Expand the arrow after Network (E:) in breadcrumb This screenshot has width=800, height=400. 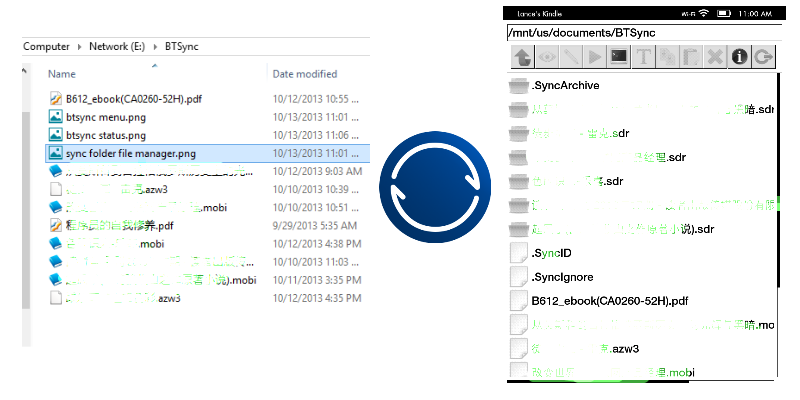155,47
